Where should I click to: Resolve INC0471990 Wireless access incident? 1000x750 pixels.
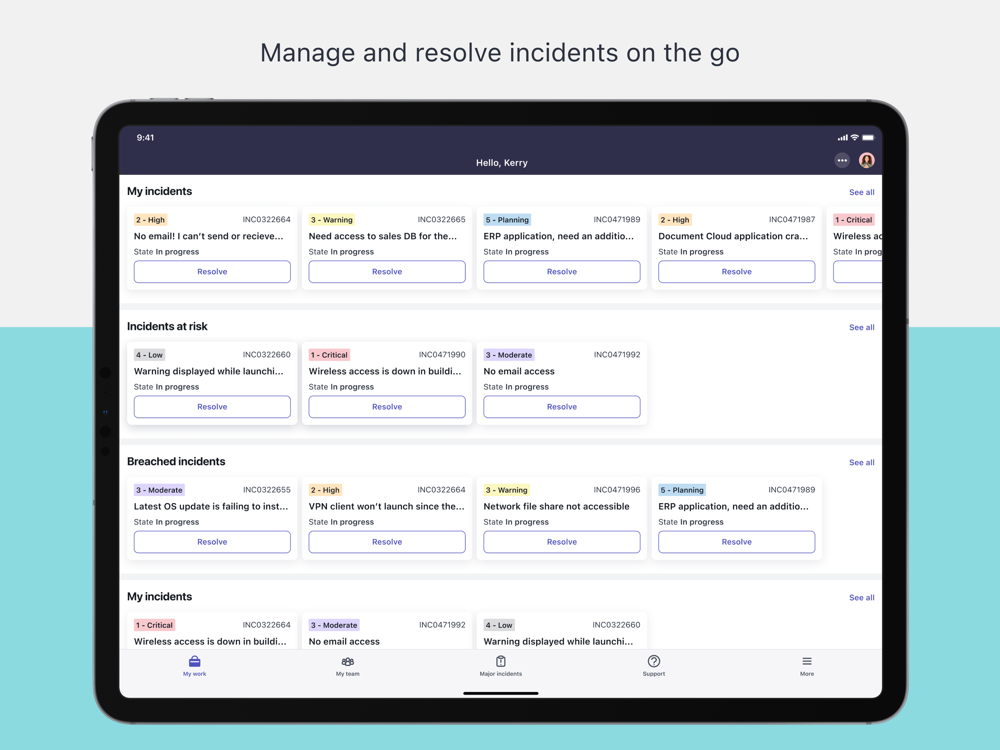pyautogui.click(x=387, y=407)
